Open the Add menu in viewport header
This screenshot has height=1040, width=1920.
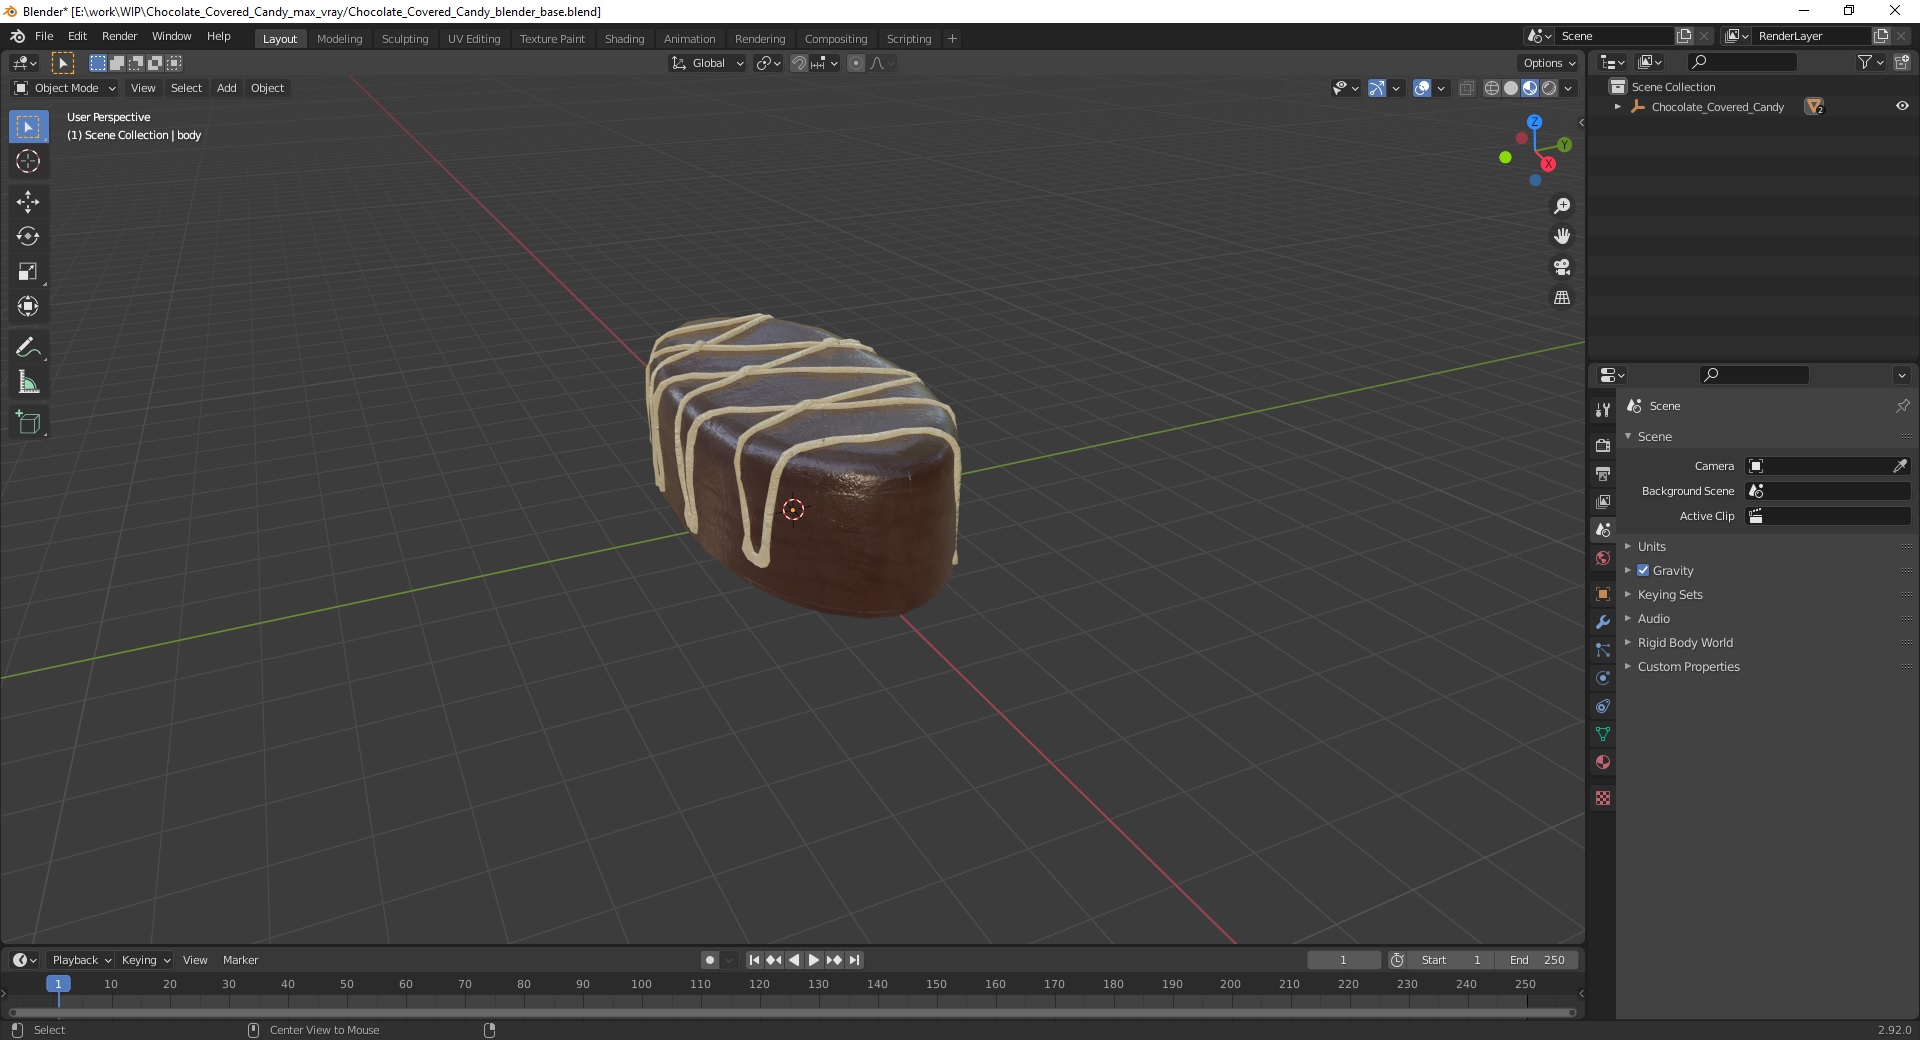227,88
